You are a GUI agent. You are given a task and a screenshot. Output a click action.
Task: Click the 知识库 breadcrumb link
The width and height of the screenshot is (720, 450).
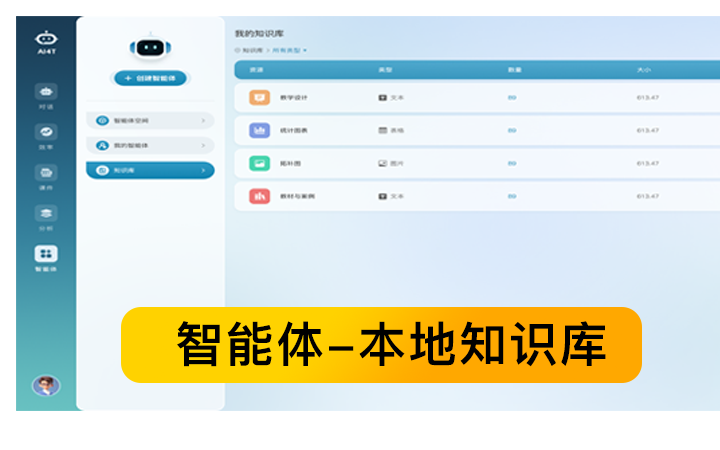coord(250,49)
